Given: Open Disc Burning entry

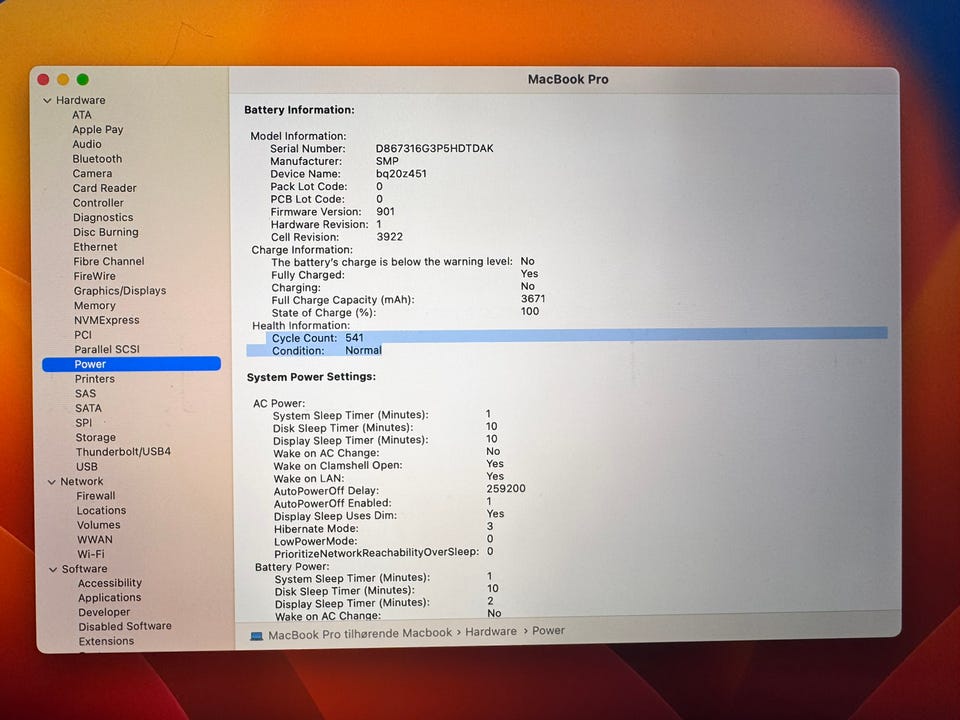Looking at the screenshot, I should 106,232.
